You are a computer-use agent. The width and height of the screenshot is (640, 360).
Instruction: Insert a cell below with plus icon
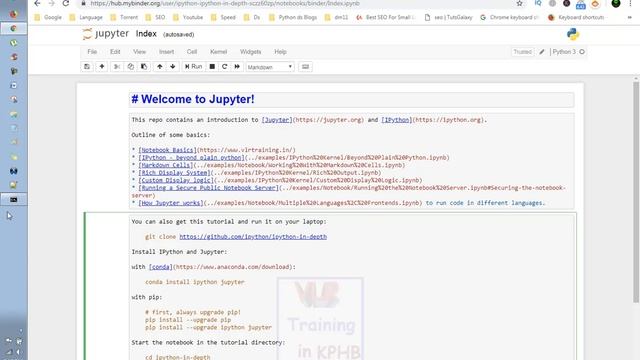102,67
